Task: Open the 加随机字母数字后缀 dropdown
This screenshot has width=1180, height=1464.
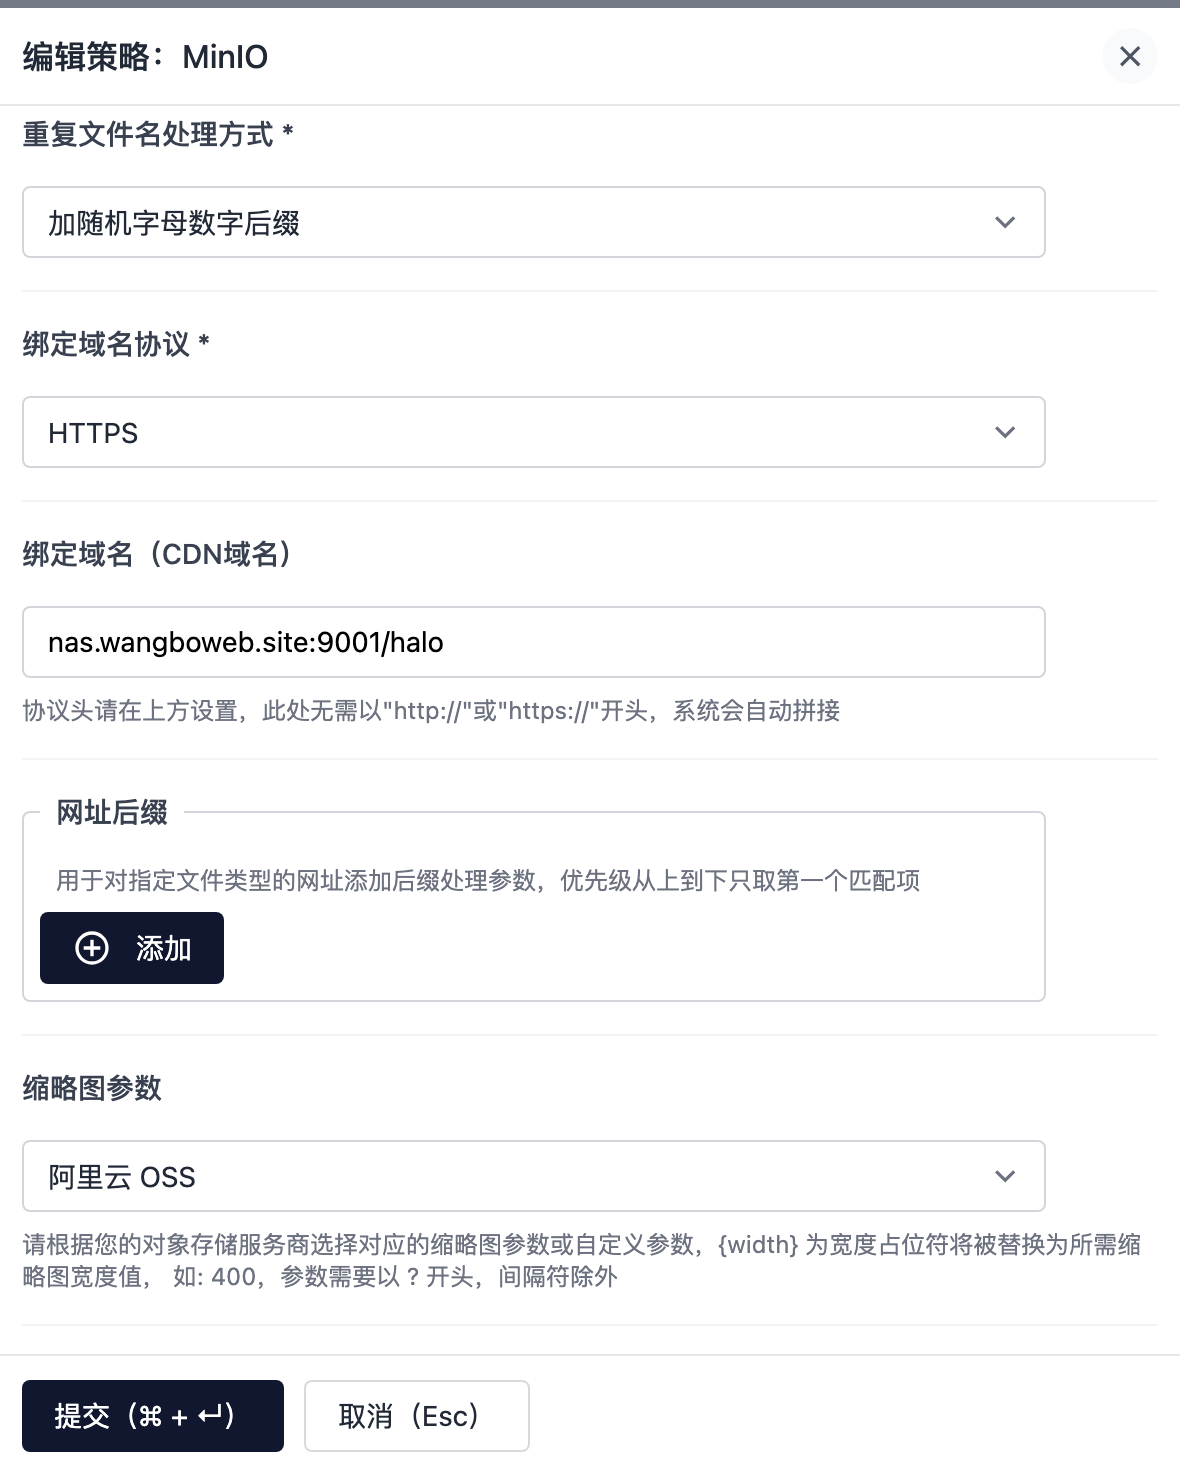Action: pos(534,222)
